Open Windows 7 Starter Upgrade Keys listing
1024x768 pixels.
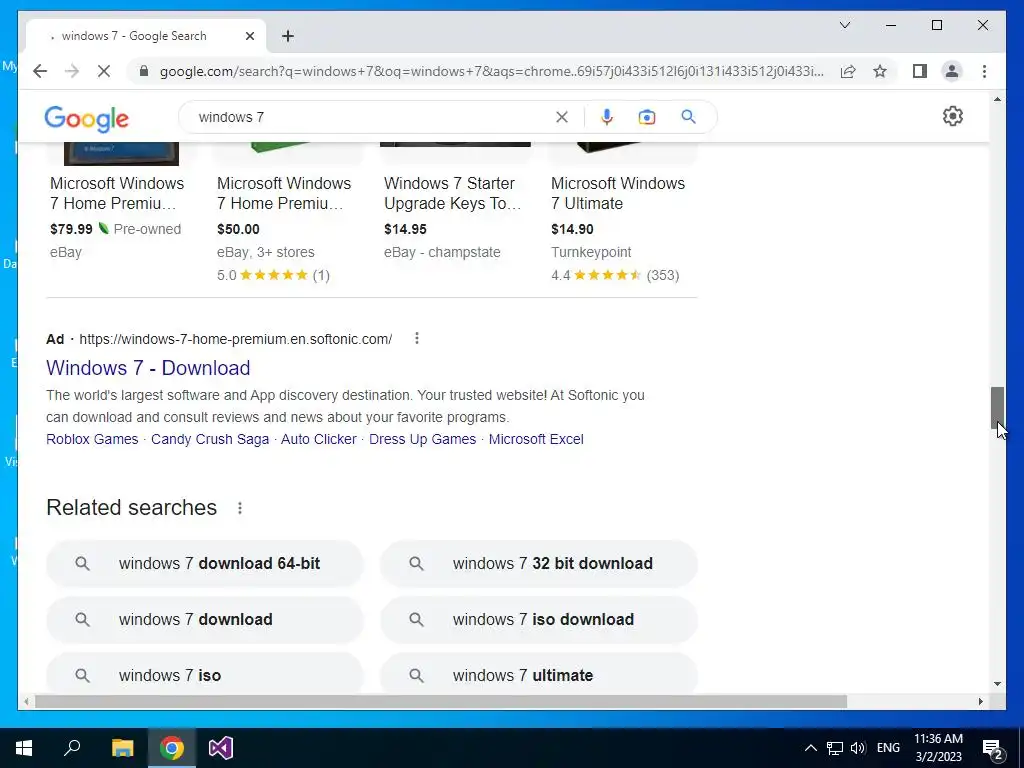pyautogui.click(x=453, y=193)
